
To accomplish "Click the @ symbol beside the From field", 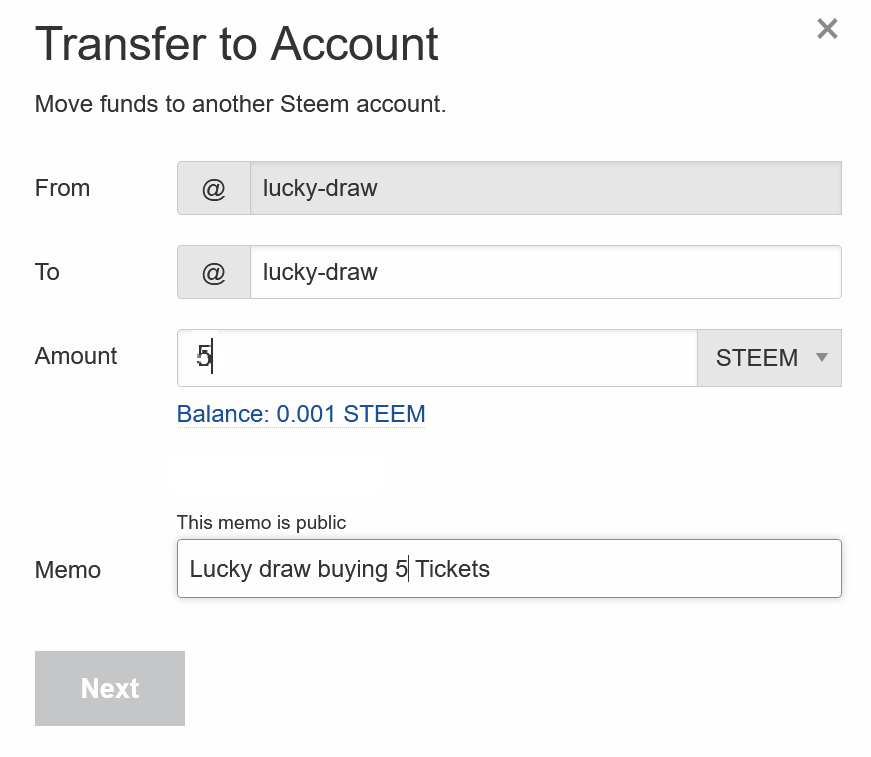I will (x=214, y=188).
